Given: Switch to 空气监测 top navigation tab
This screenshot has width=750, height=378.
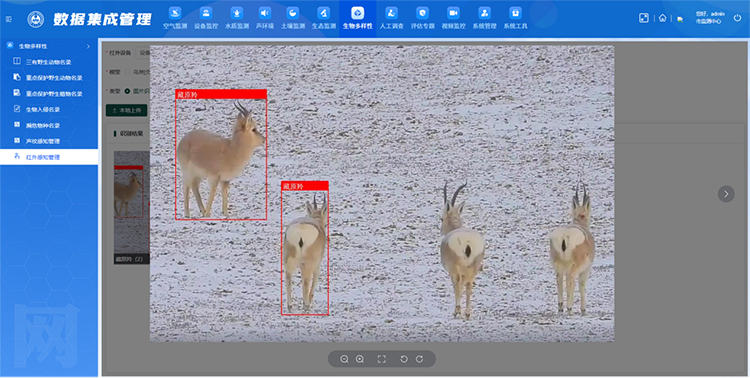Looking at the screenshot, I should [x=175, y=19].
